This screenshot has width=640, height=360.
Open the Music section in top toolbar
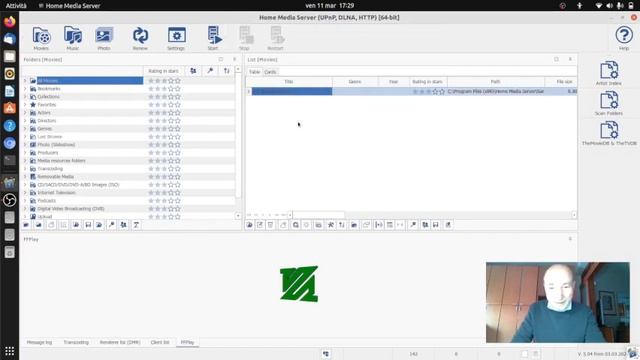tap(73, 38)
